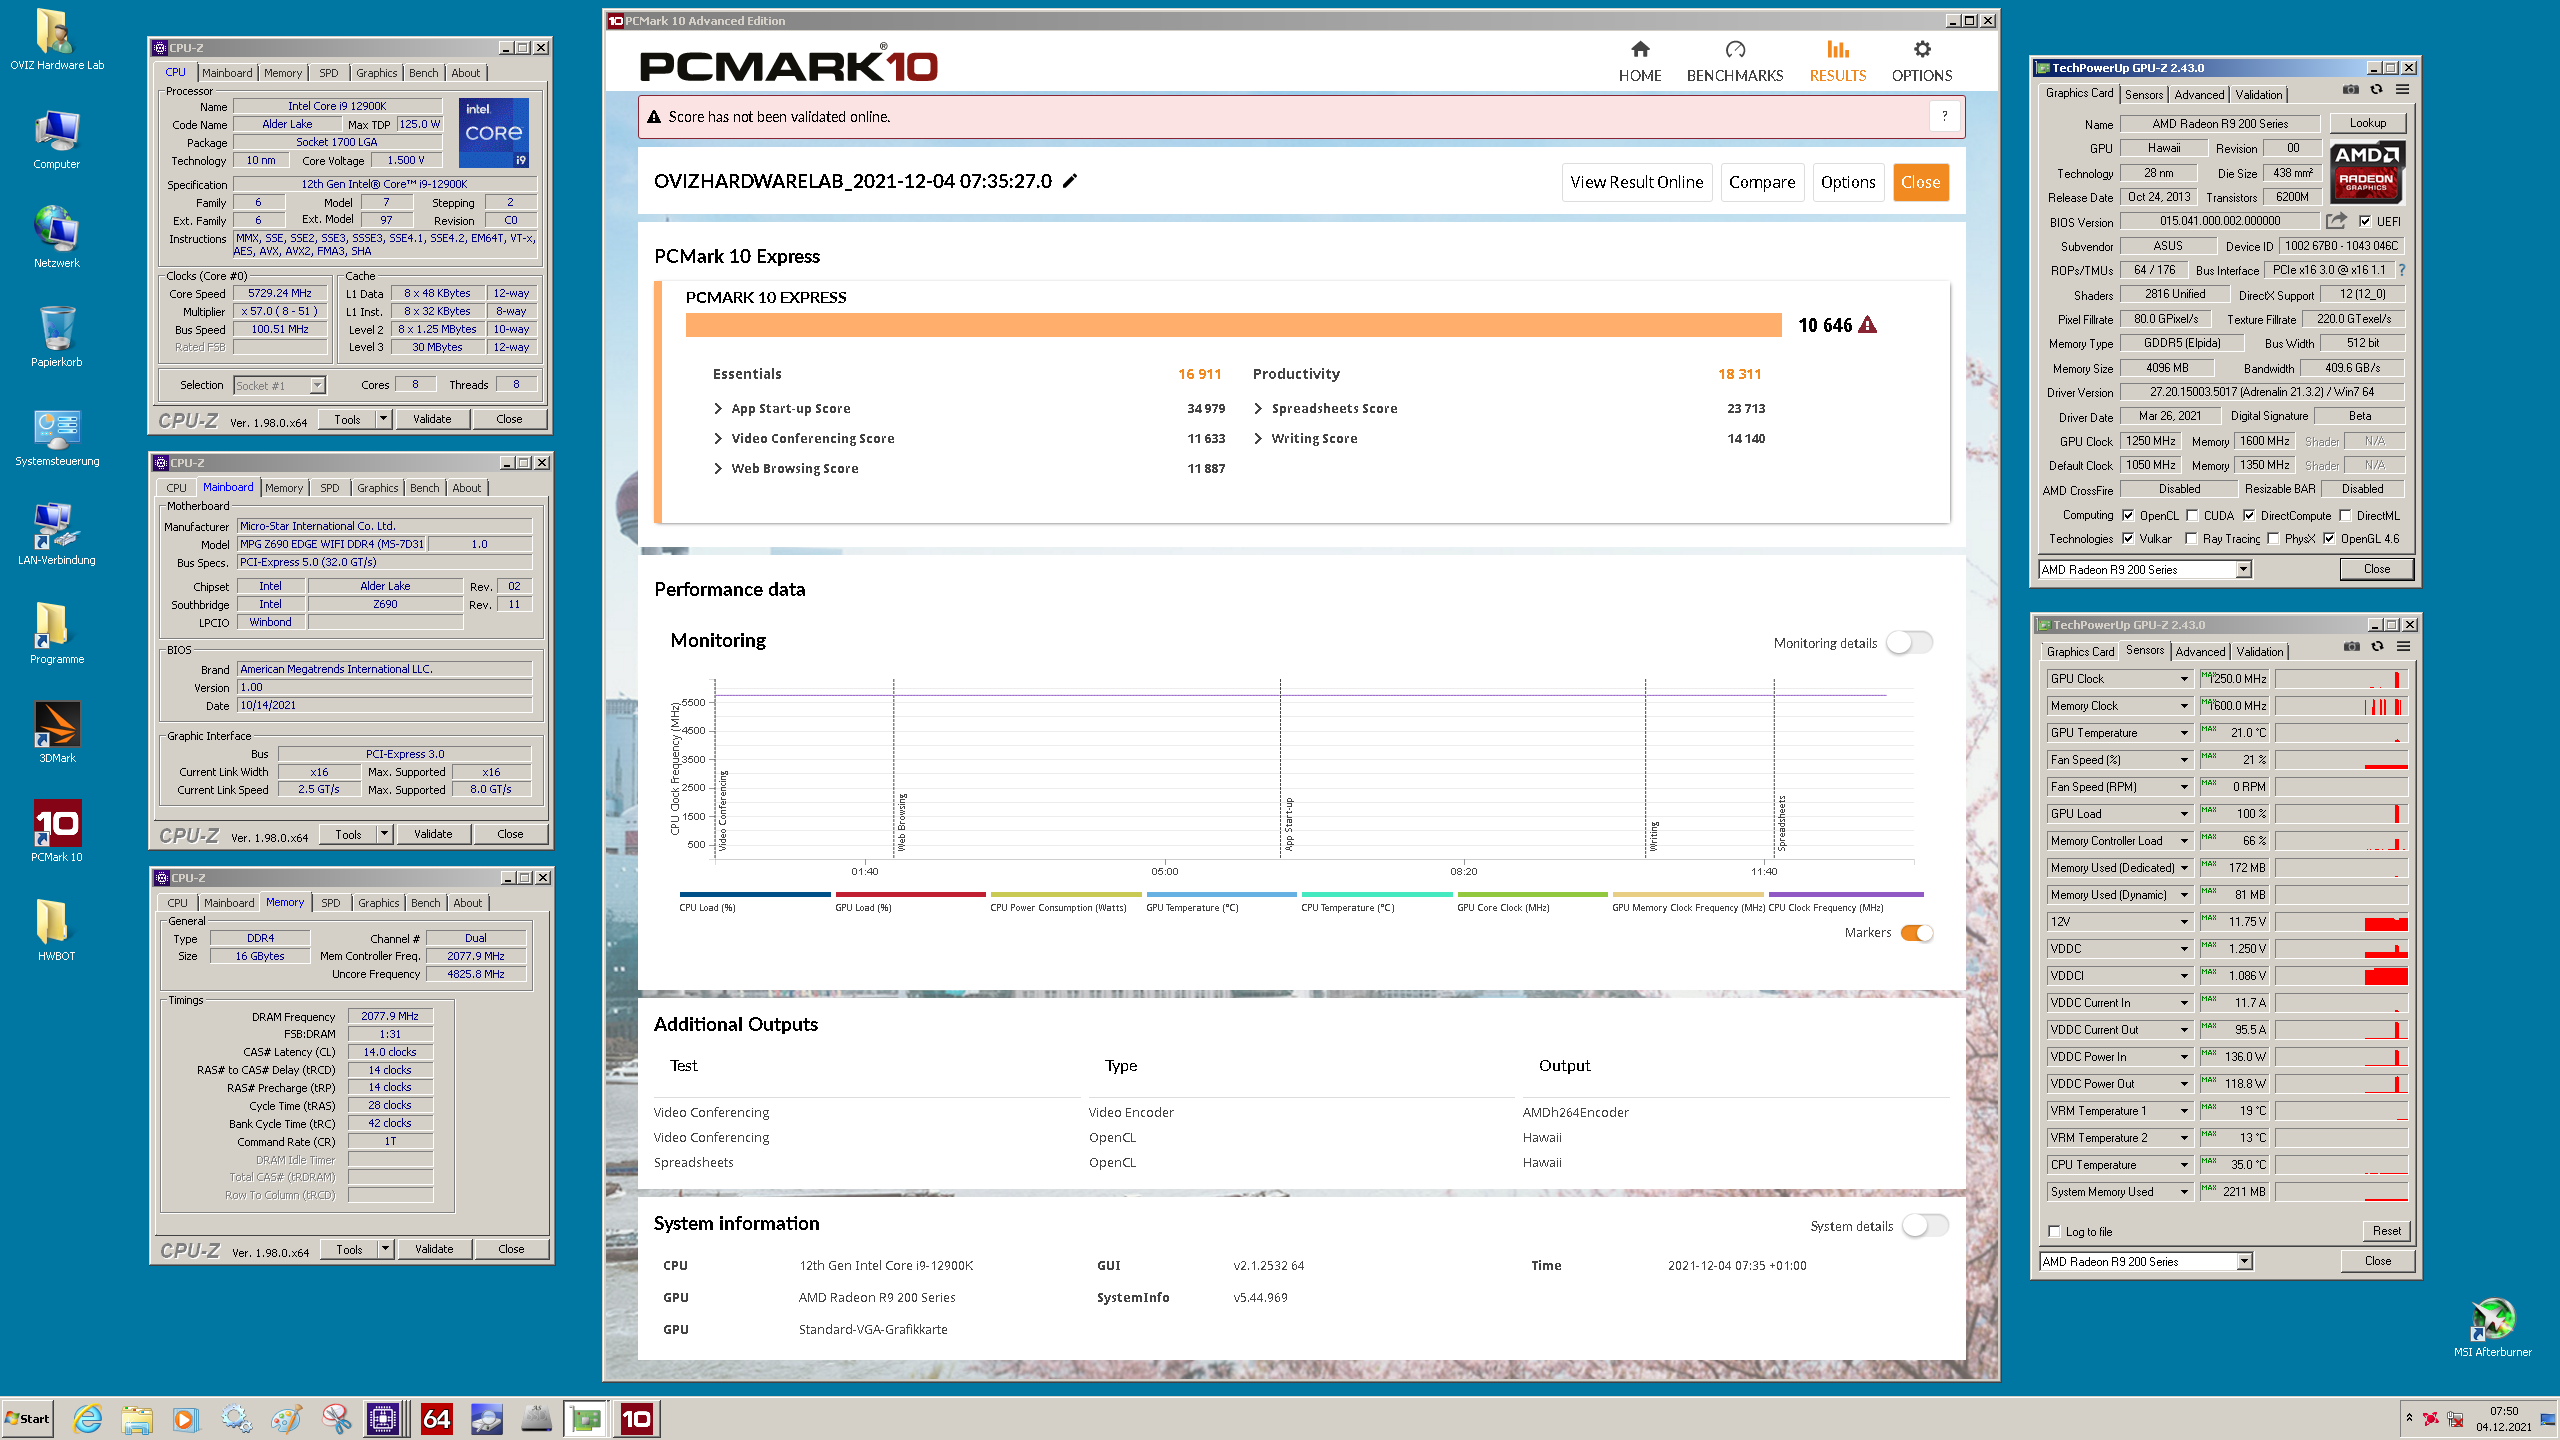Switch to the Advanced tab in GPU-Z Graphics Card window
Screen dimensions: 2560x1440
[2199, 95]
